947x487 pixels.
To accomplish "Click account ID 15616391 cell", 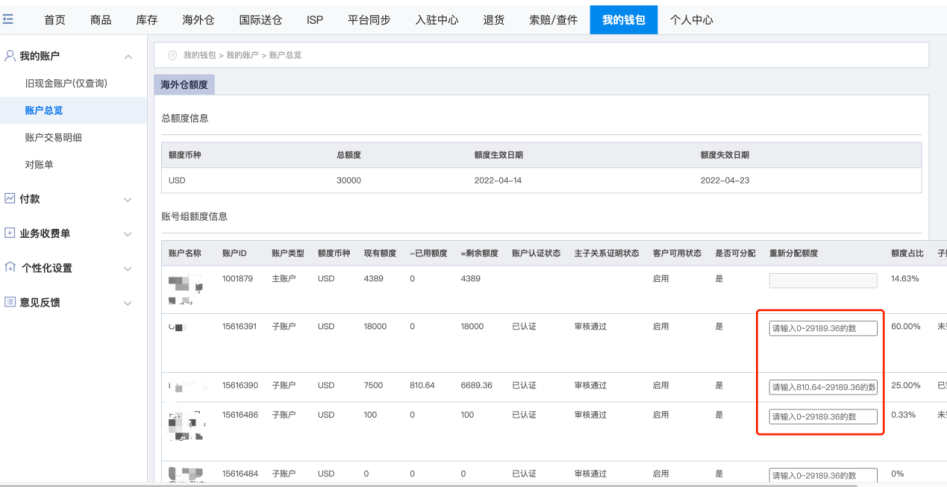I will [x=239, y=326].
